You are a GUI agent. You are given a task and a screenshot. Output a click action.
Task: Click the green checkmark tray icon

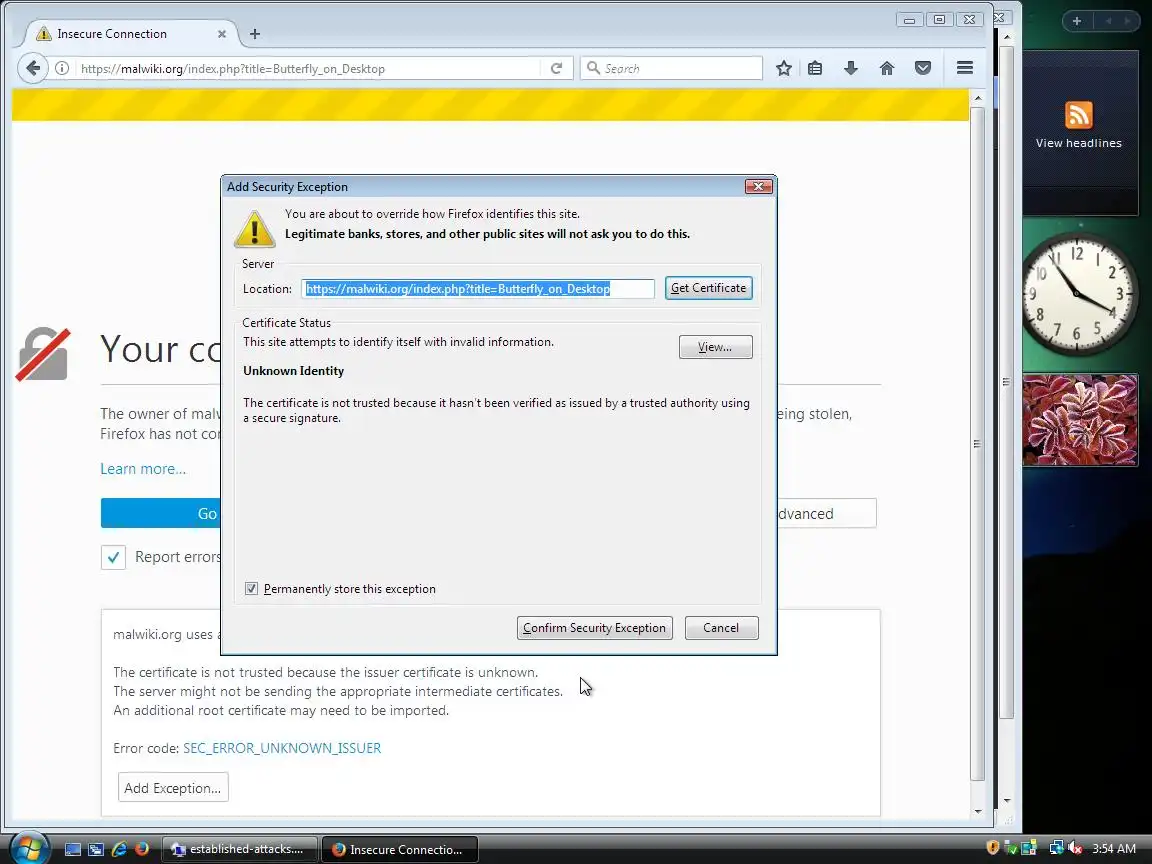click(x=1011, y=849)
